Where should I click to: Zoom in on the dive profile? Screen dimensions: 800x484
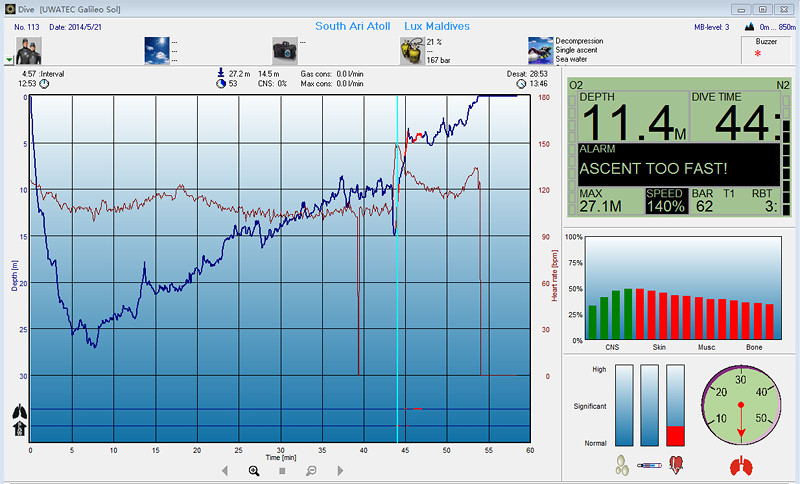click(254, 471)
